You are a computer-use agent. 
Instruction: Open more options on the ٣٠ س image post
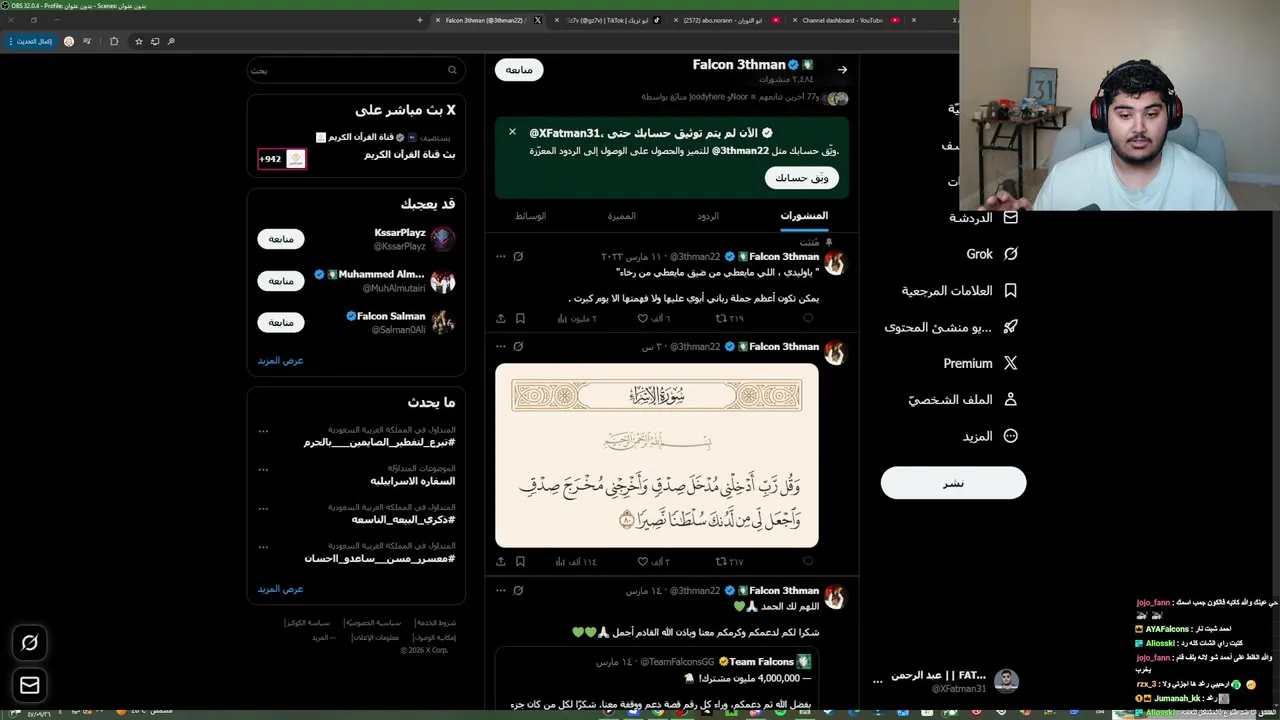pyautogui.click(x=501, y=347)
